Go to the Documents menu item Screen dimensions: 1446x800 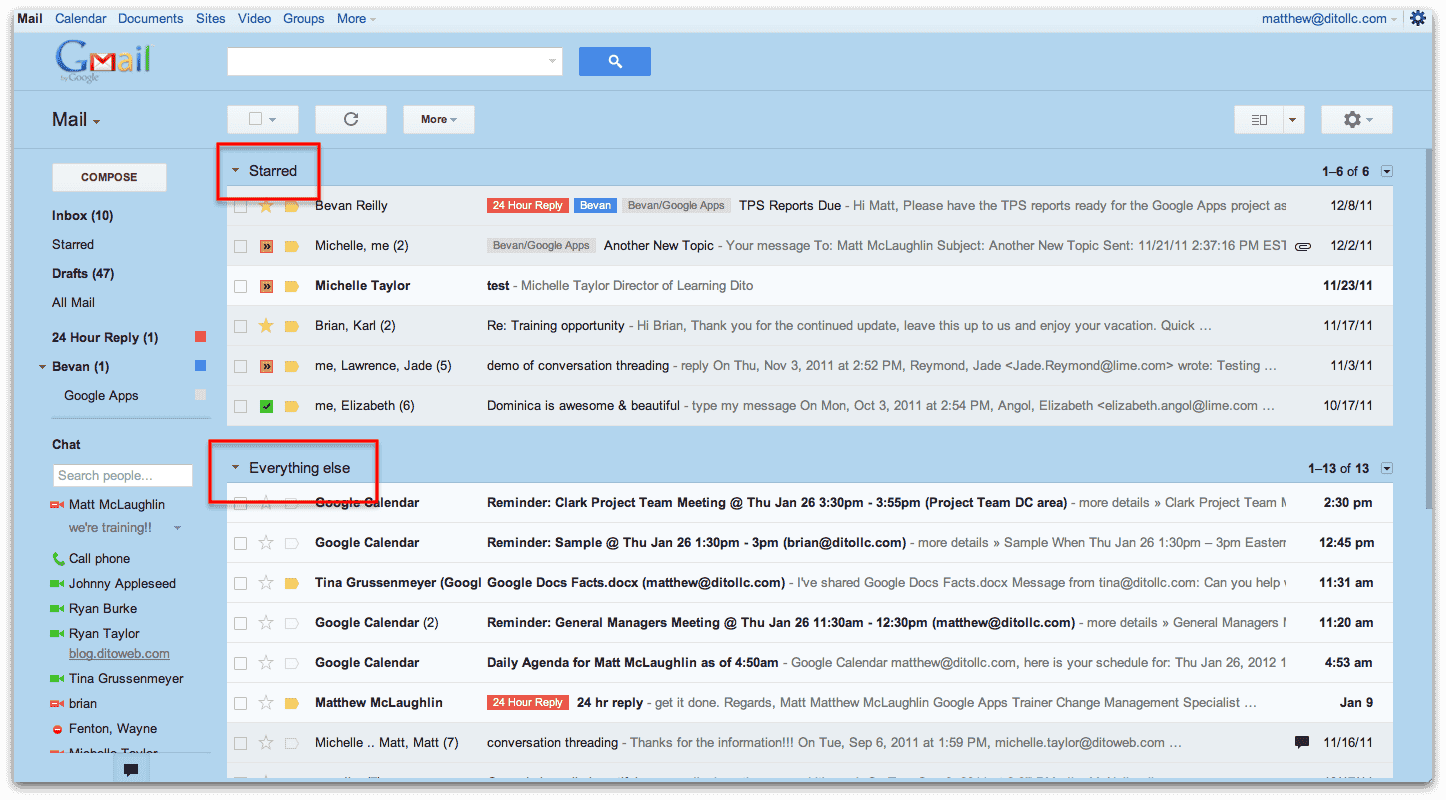point(150,17)
